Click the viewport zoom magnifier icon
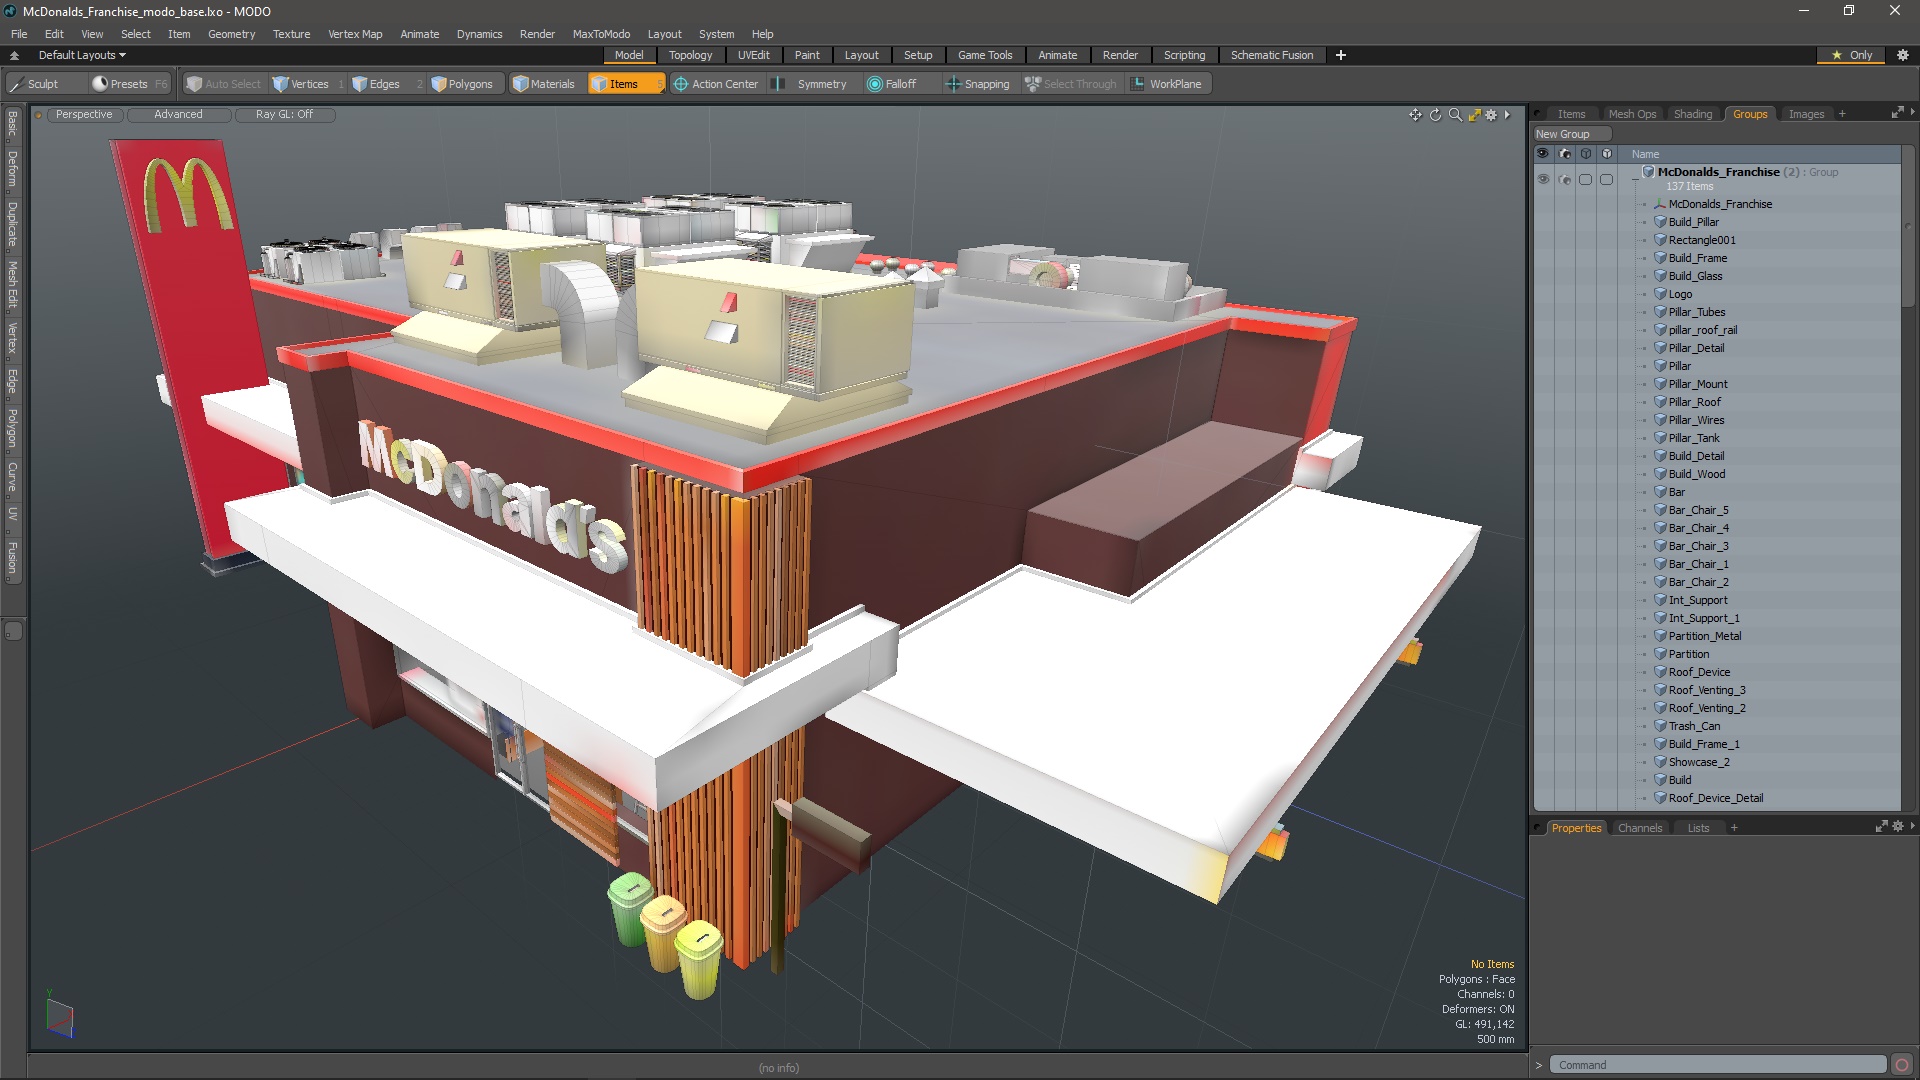 [x=1455, y=115]
